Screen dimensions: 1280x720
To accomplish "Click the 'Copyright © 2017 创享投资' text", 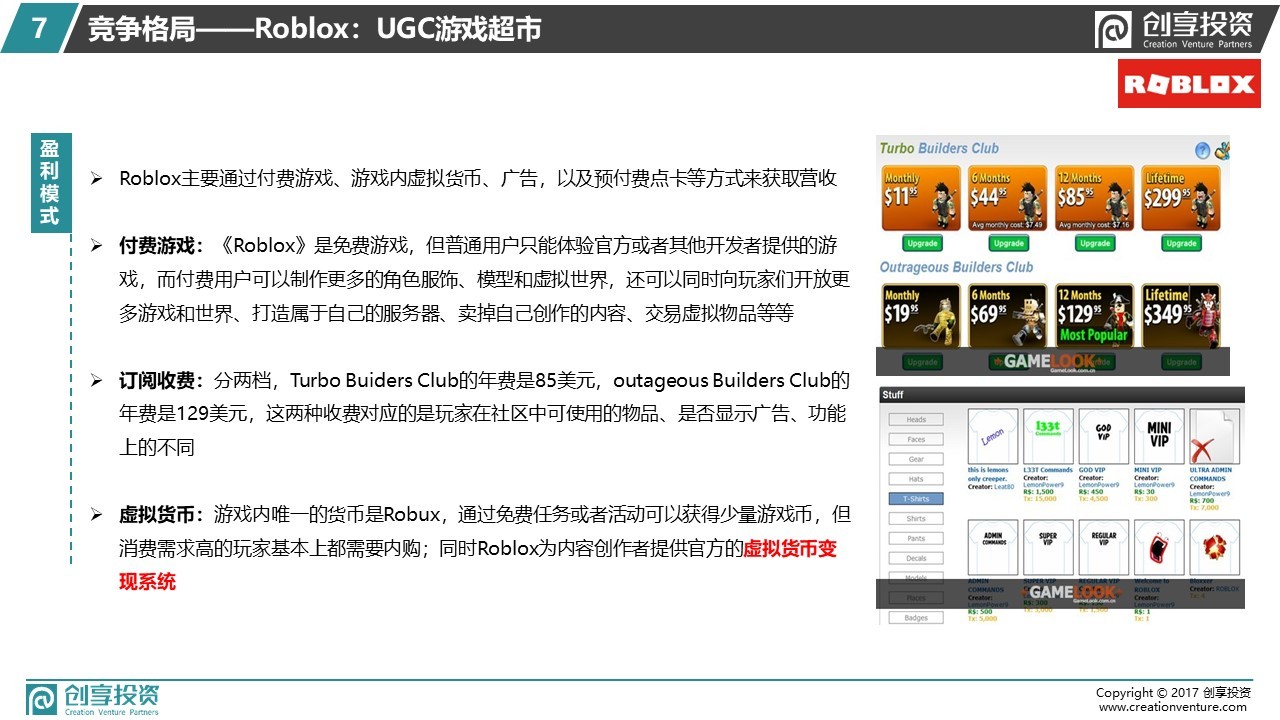I will (1173, 693).
